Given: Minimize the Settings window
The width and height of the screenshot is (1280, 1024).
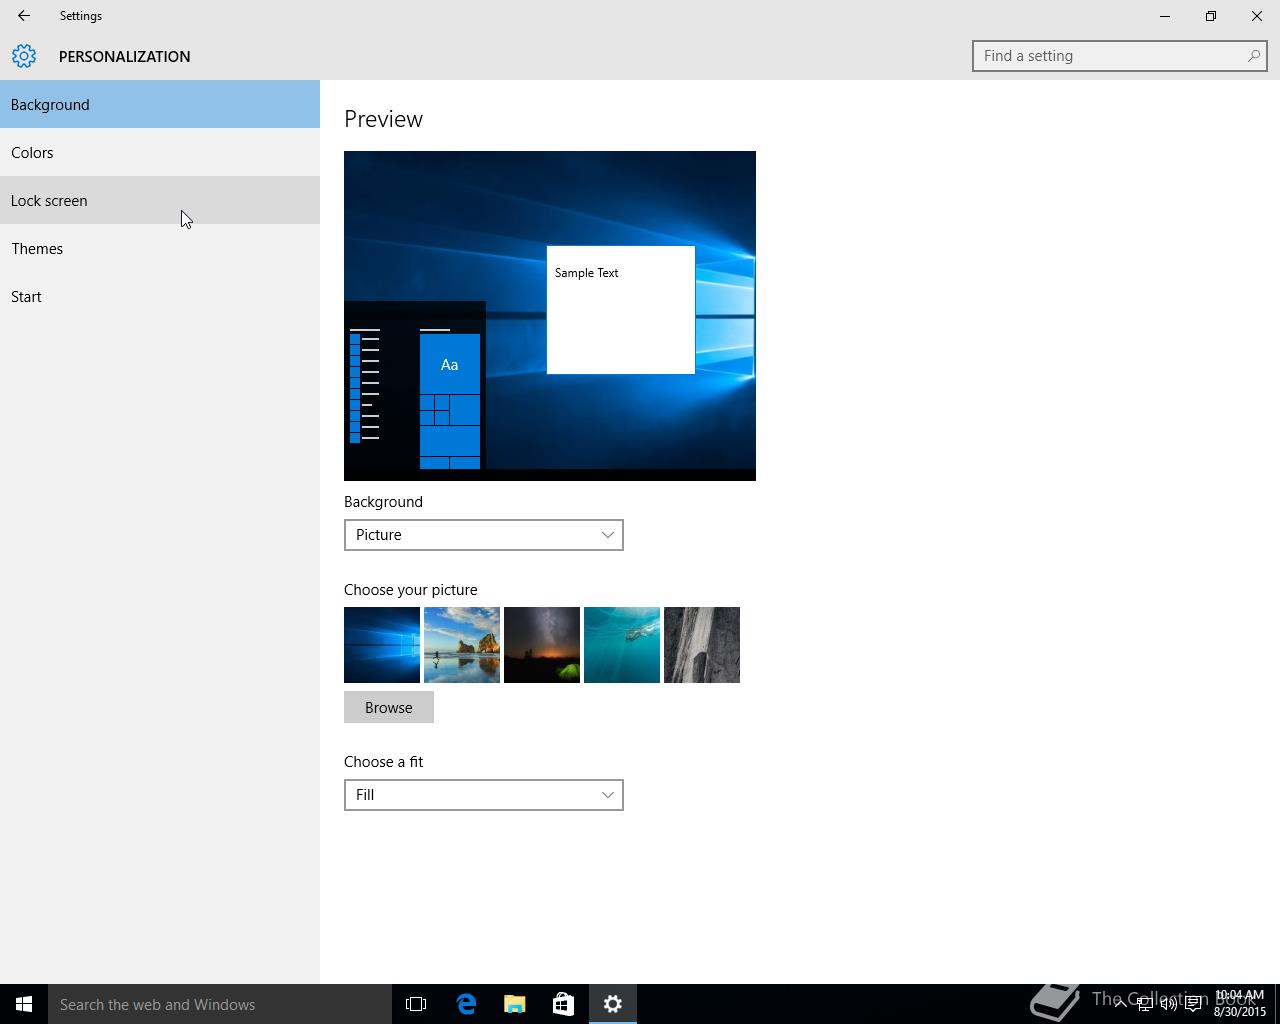Looking at the screenshot, I should [x=1165, y=16].
